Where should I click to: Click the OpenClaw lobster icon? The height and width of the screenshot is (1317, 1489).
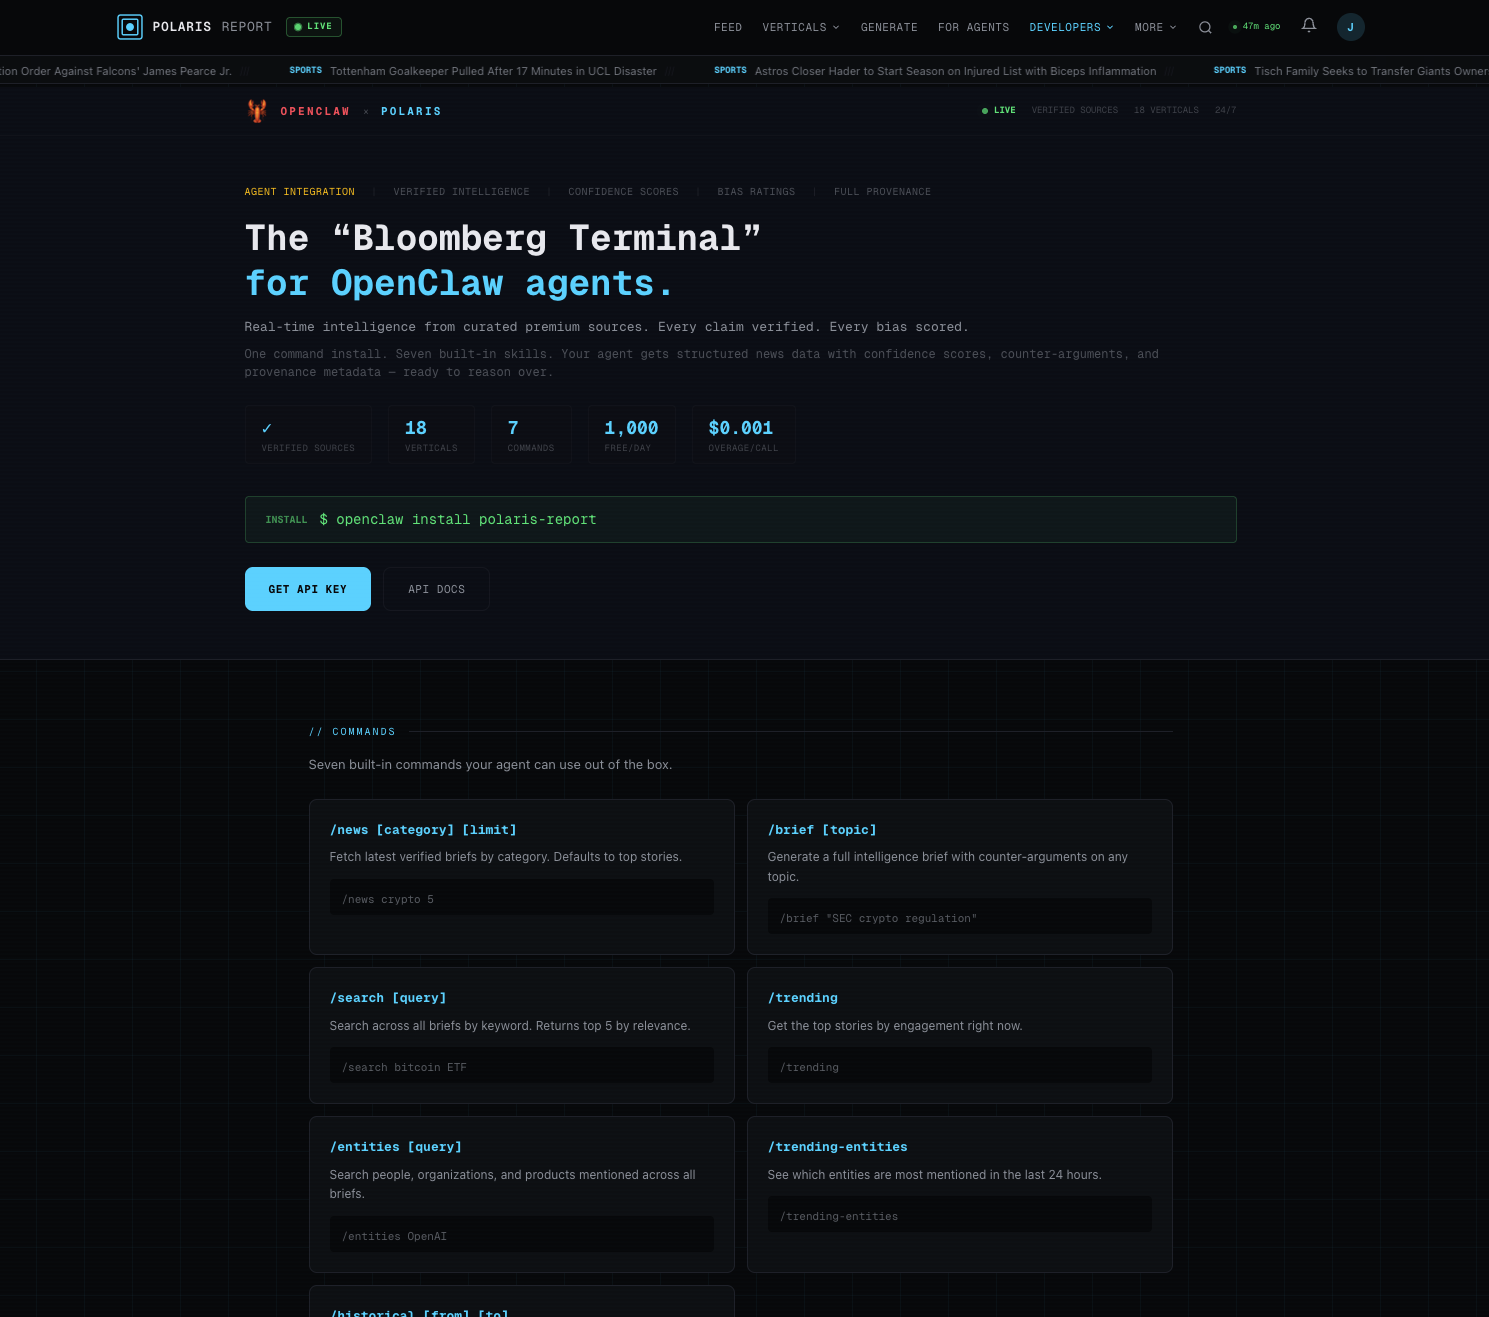coord(257,111)
